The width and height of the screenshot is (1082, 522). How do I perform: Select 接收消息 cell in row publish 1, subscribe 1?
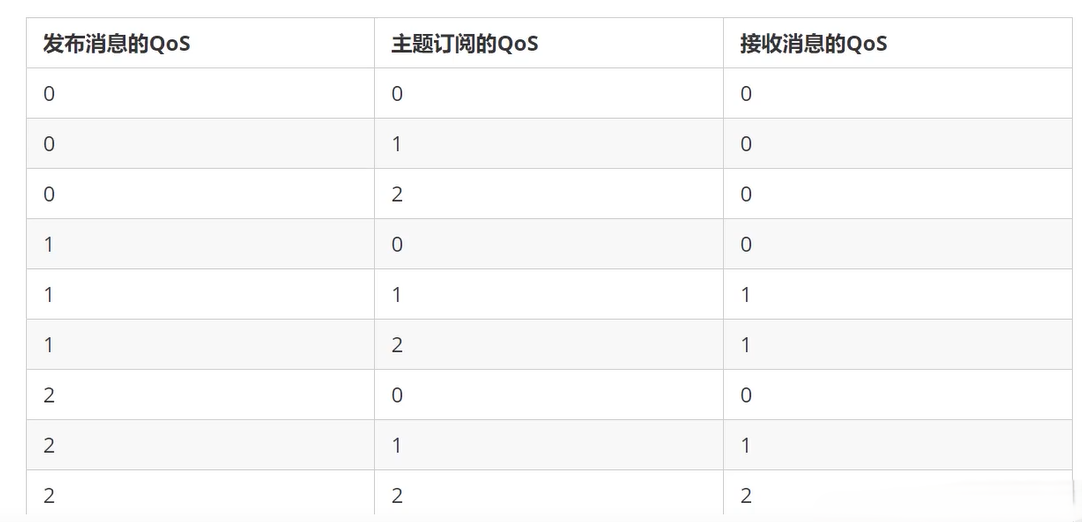(x=898, y=294)
